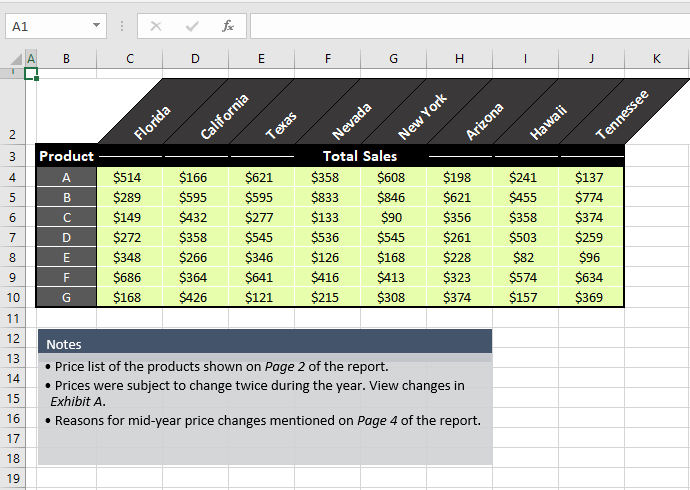Click the Tennessee diagonal header cell
Screen dimensions: 690x490
point(622,114)
